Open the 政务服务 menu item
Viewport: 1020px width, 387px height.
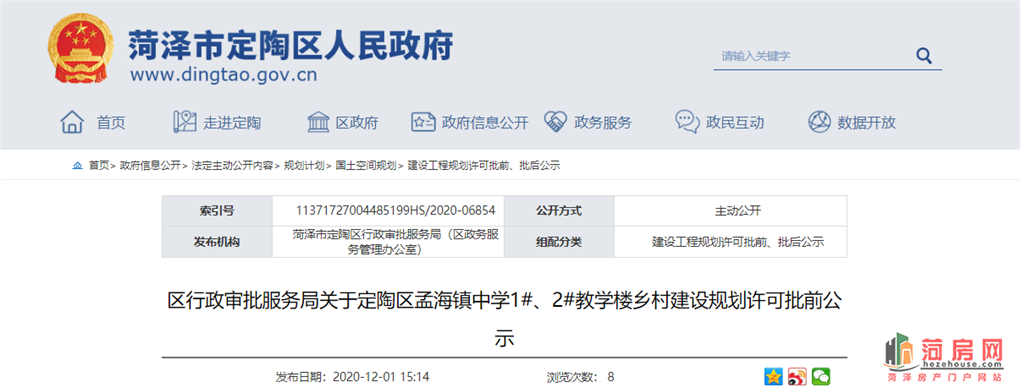click(x=602, y=122)
